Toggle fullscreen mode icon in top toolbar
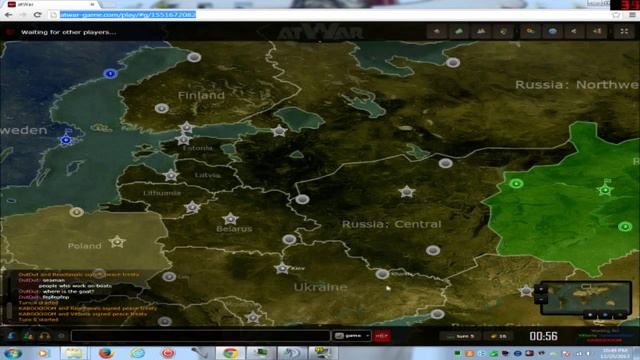Image resolution: width=640 pixels, height=360 pixels. point(624,31)
